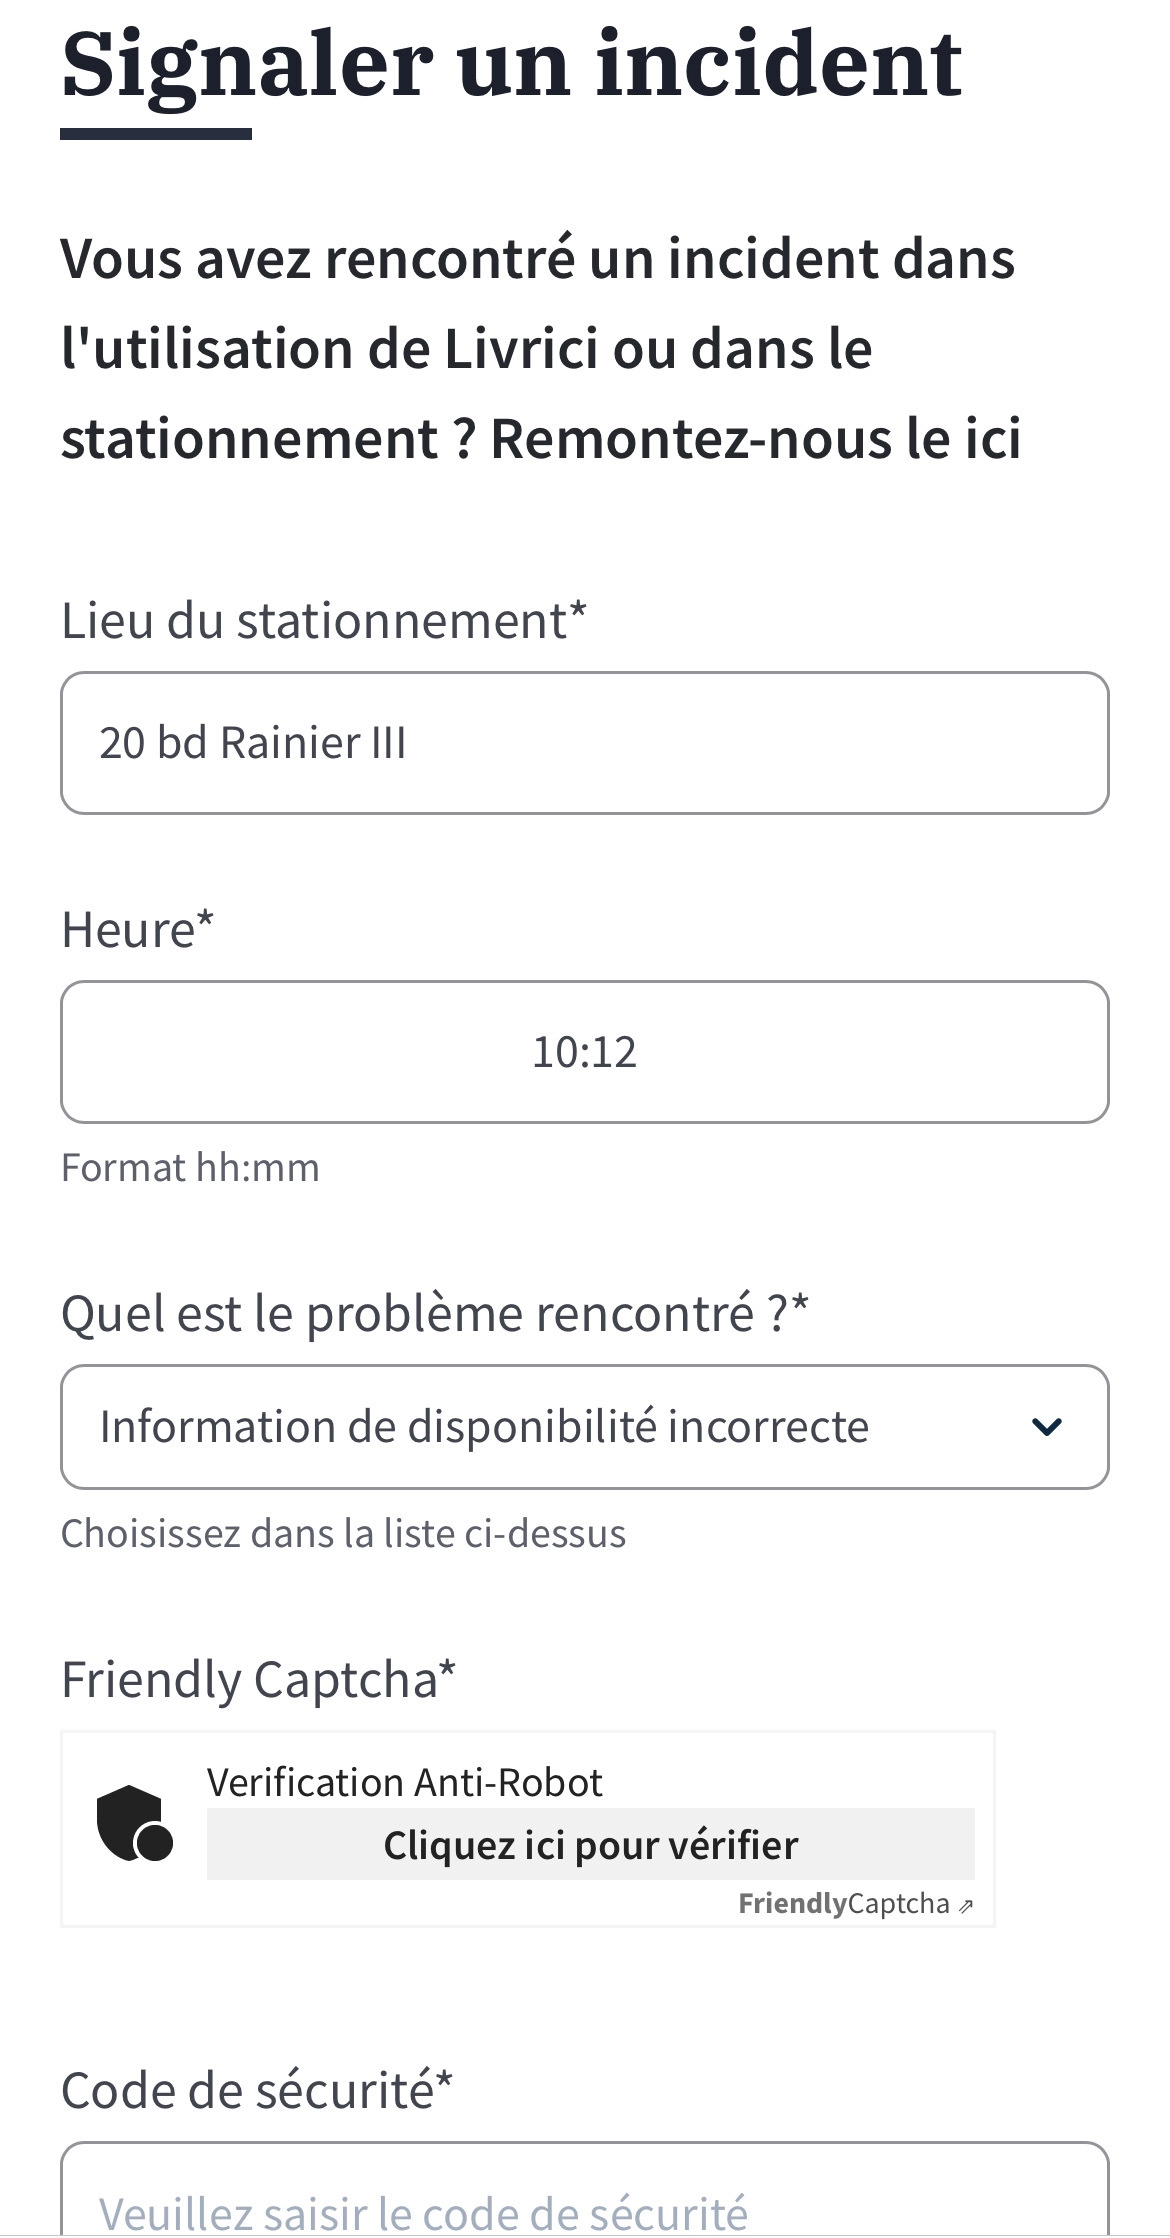The height and width of the screenshot is (2238, 1170).
Task: Click the 'Lieu du stationnement' label
Action: [x=324, y=621]
